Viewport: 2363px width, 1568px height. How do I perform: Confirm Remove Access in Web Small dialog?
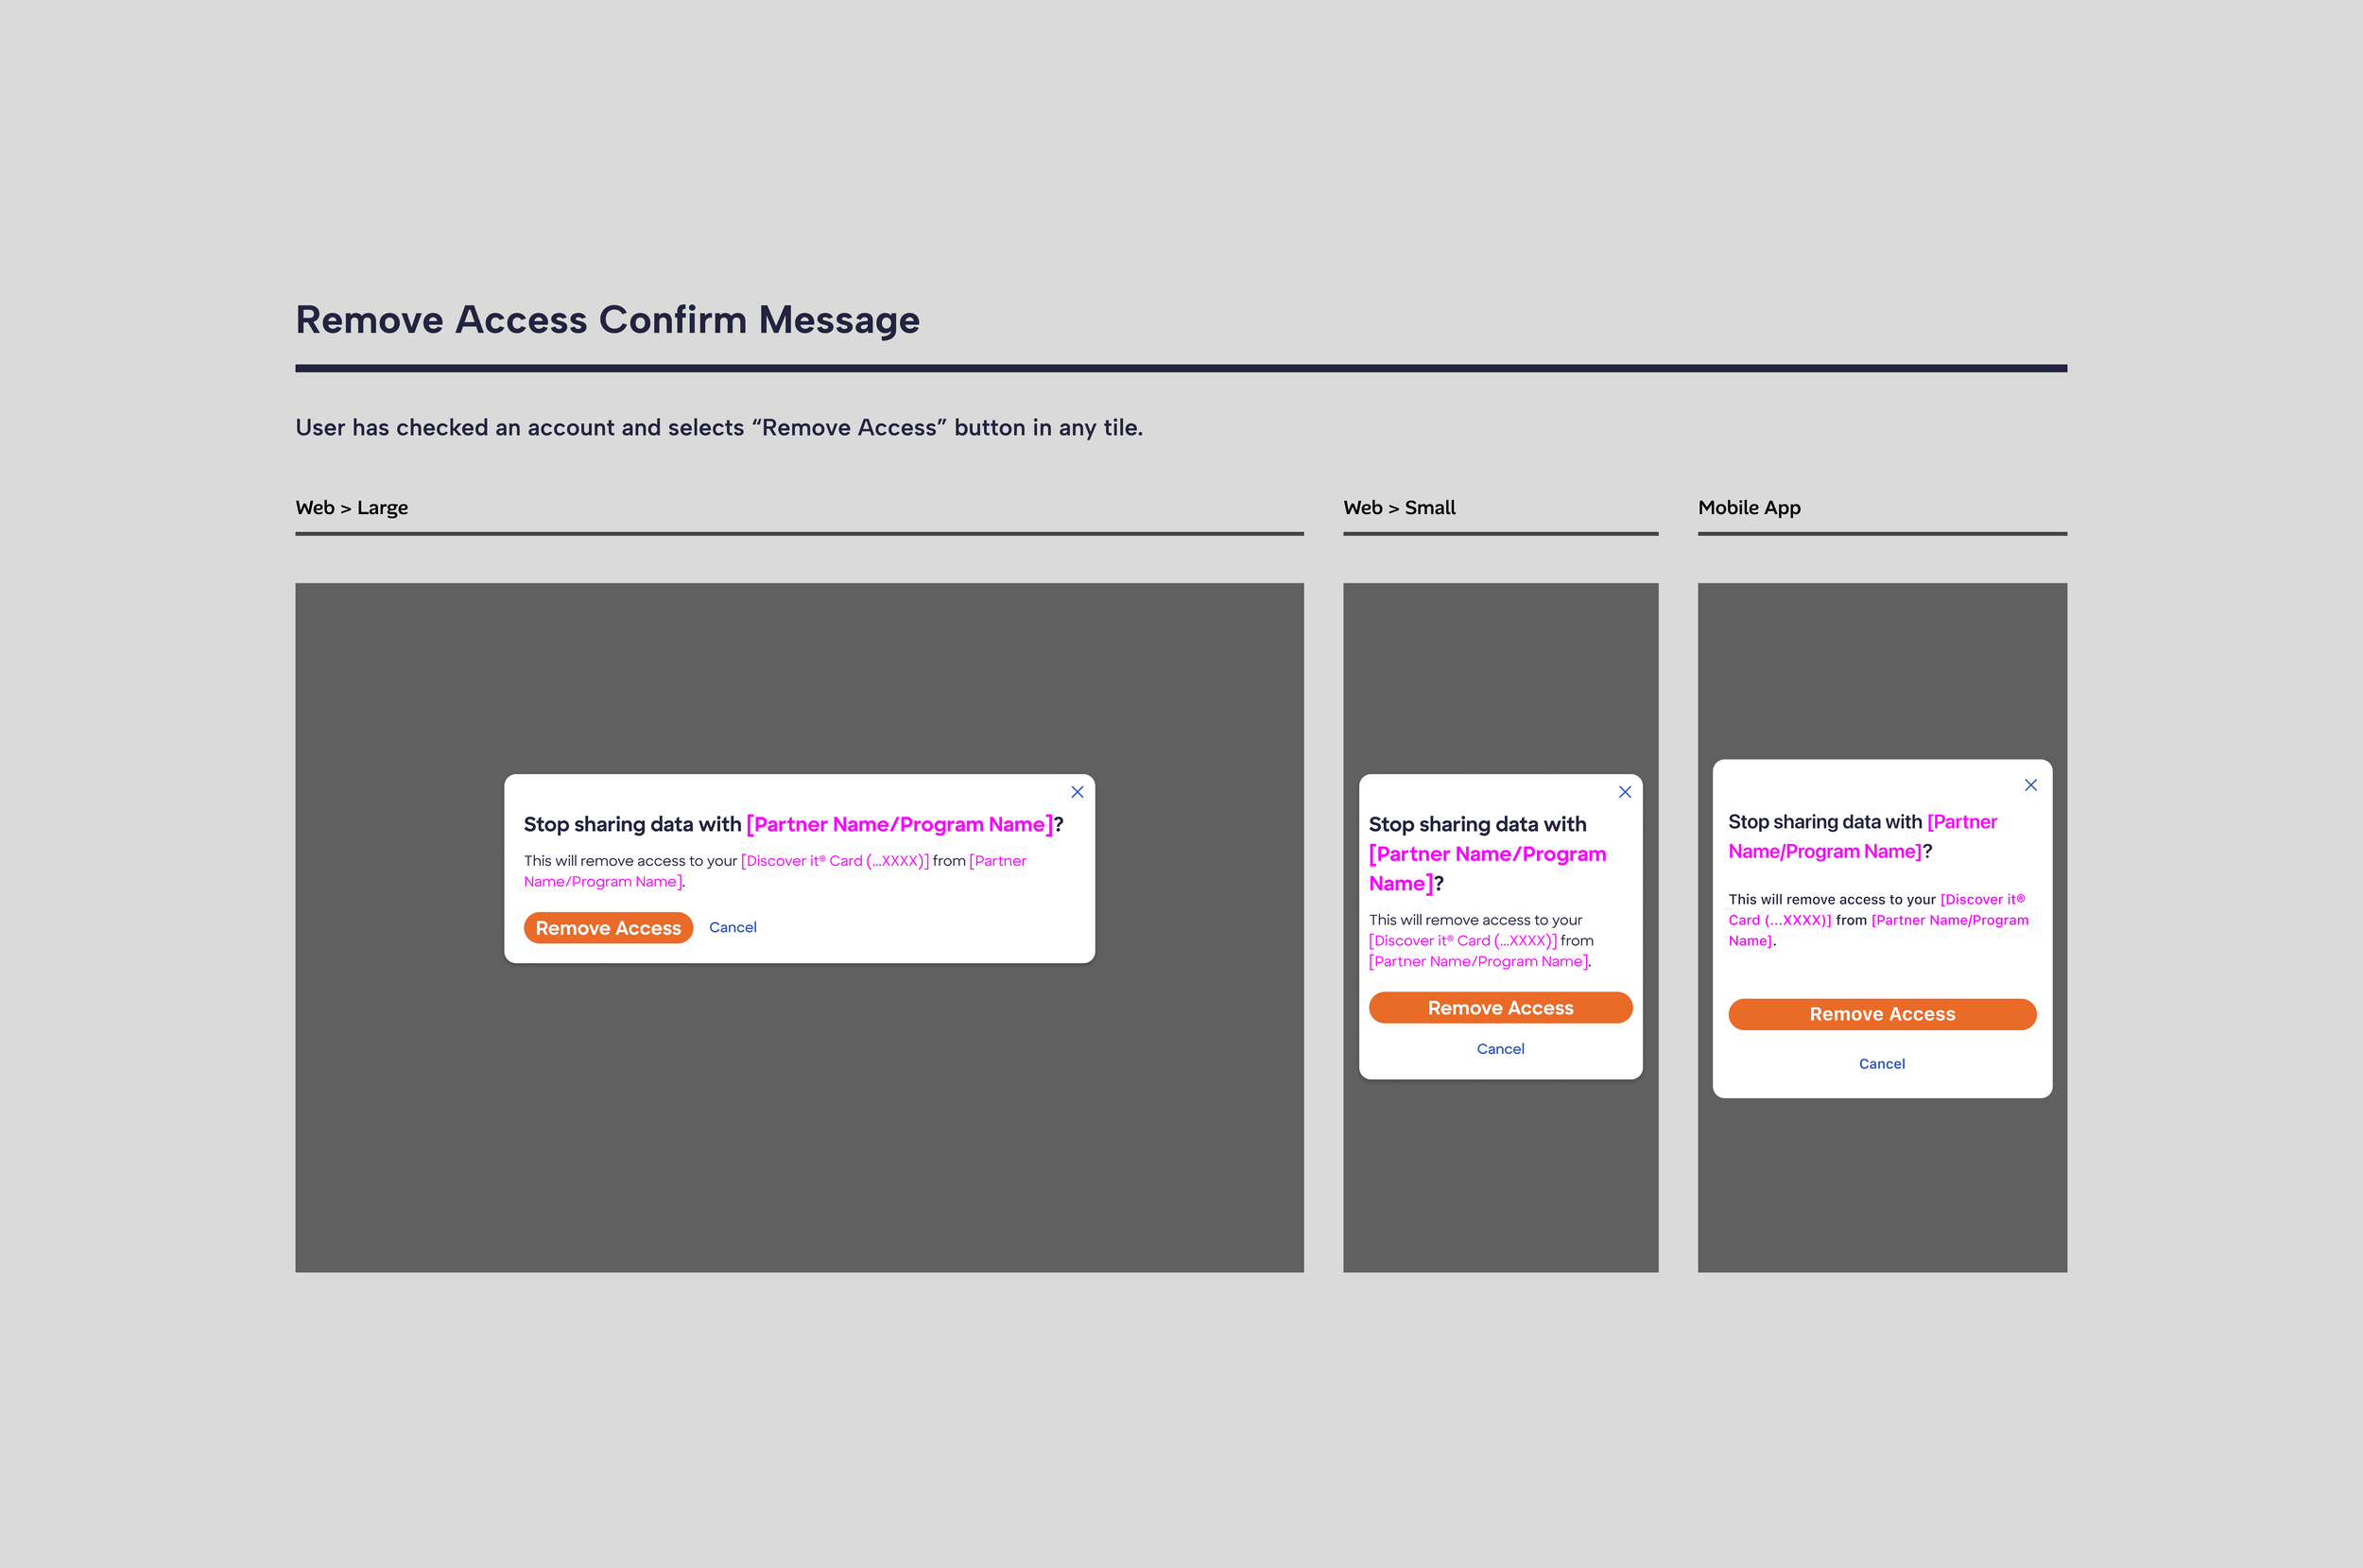coord(1500,1008)
